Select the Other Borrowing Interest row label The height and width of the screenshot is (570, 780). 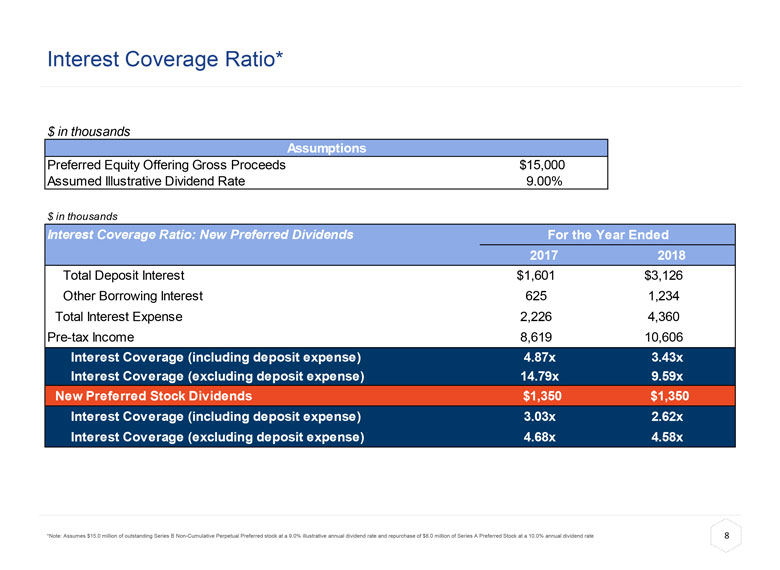(x=132, y=296)
